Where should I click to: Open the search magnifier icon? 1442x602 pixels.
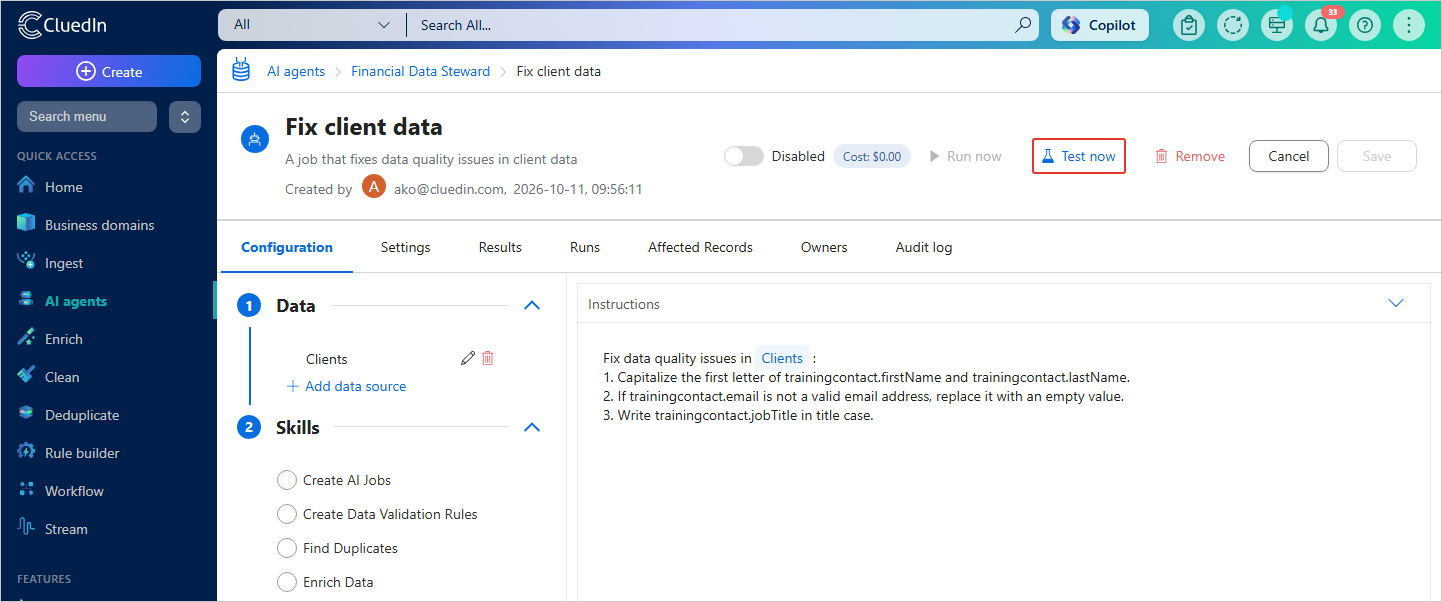pyautogui.click(x=1022, y=25)
